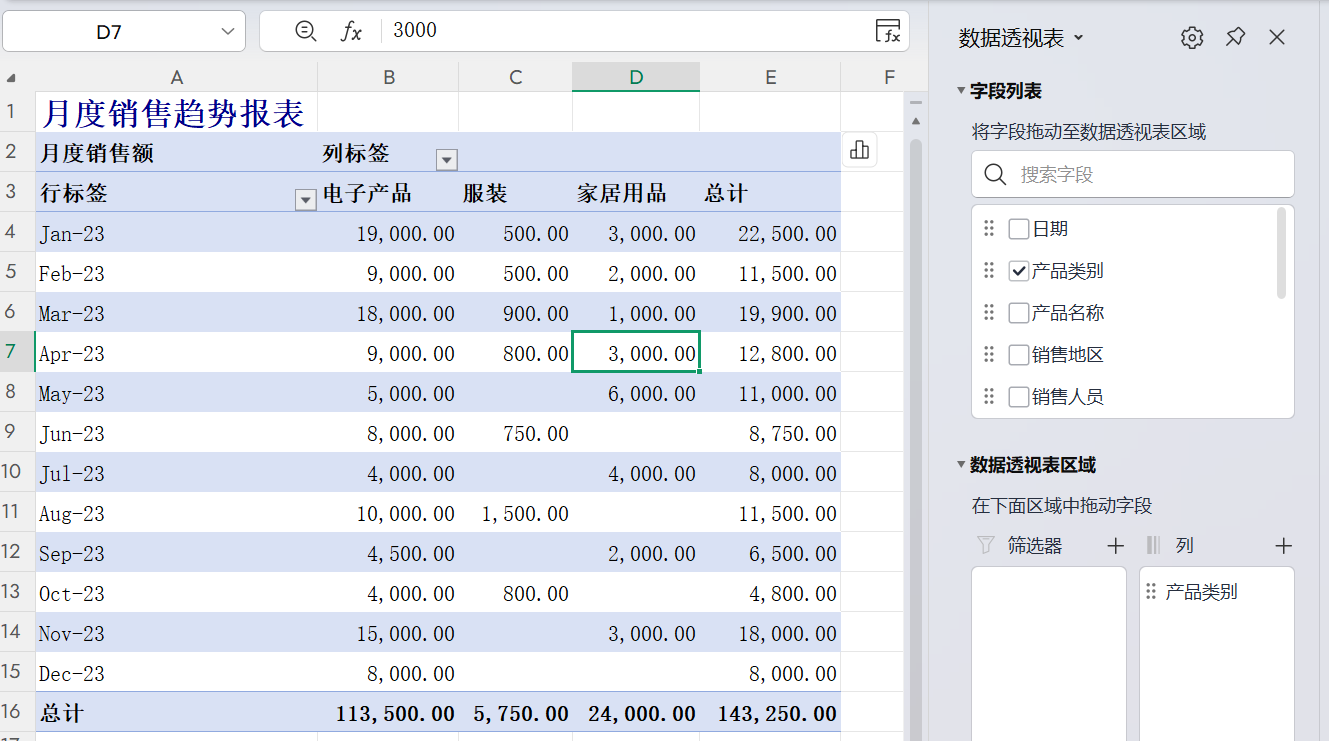Click drag handle of 产品类别 in 列 area
1329x741 pixels.
(x=1151, y=592)
